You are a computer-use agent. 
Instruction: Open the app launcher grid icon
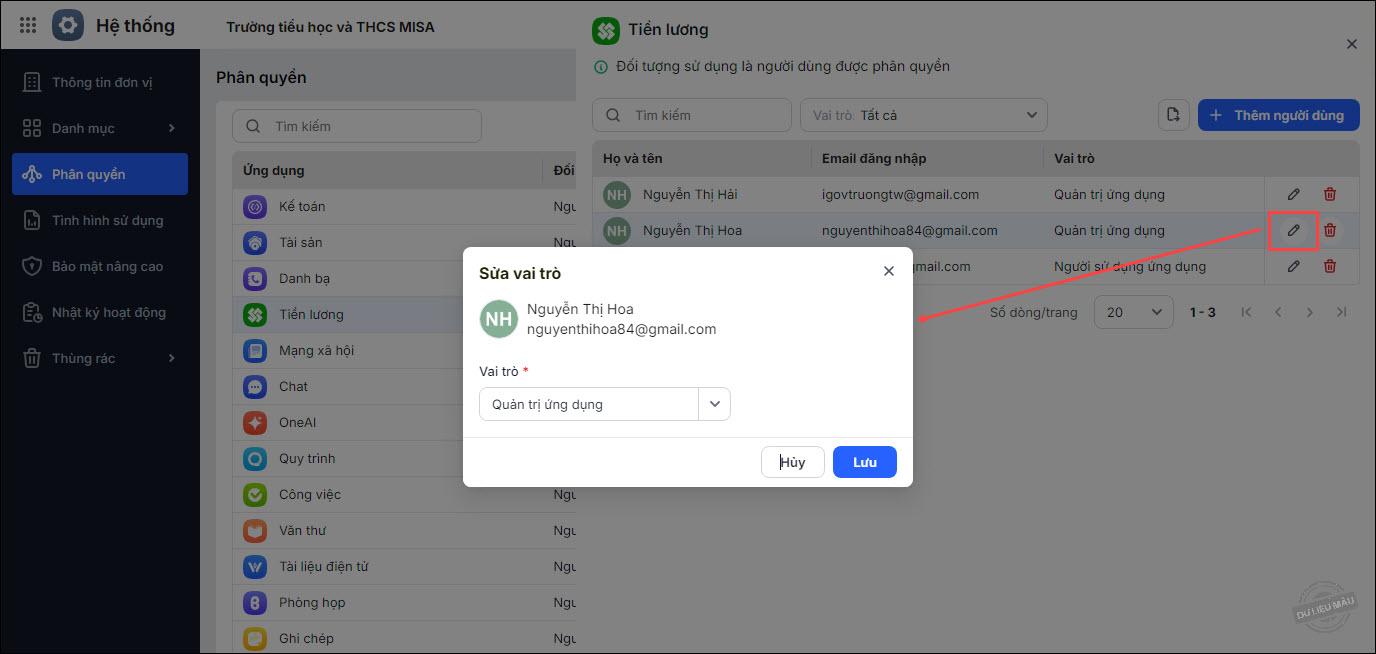pyautogui.click(x=28, y=26)
